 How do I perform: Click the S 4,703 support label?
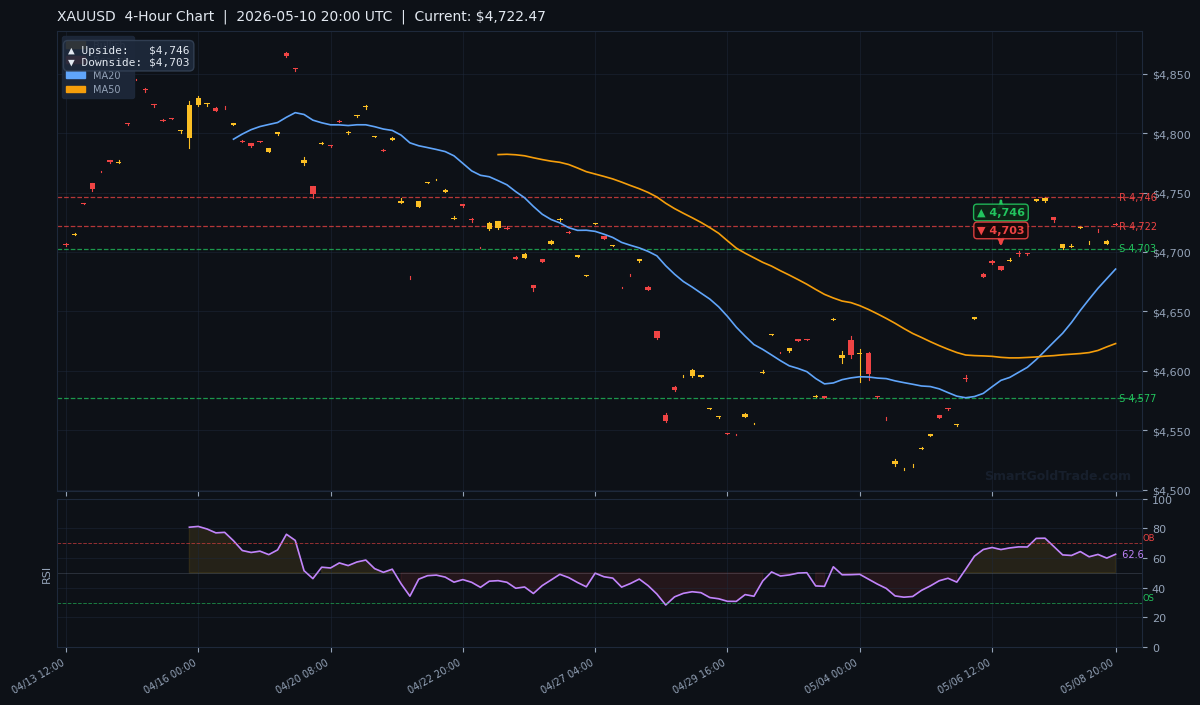coord(1137,249)
